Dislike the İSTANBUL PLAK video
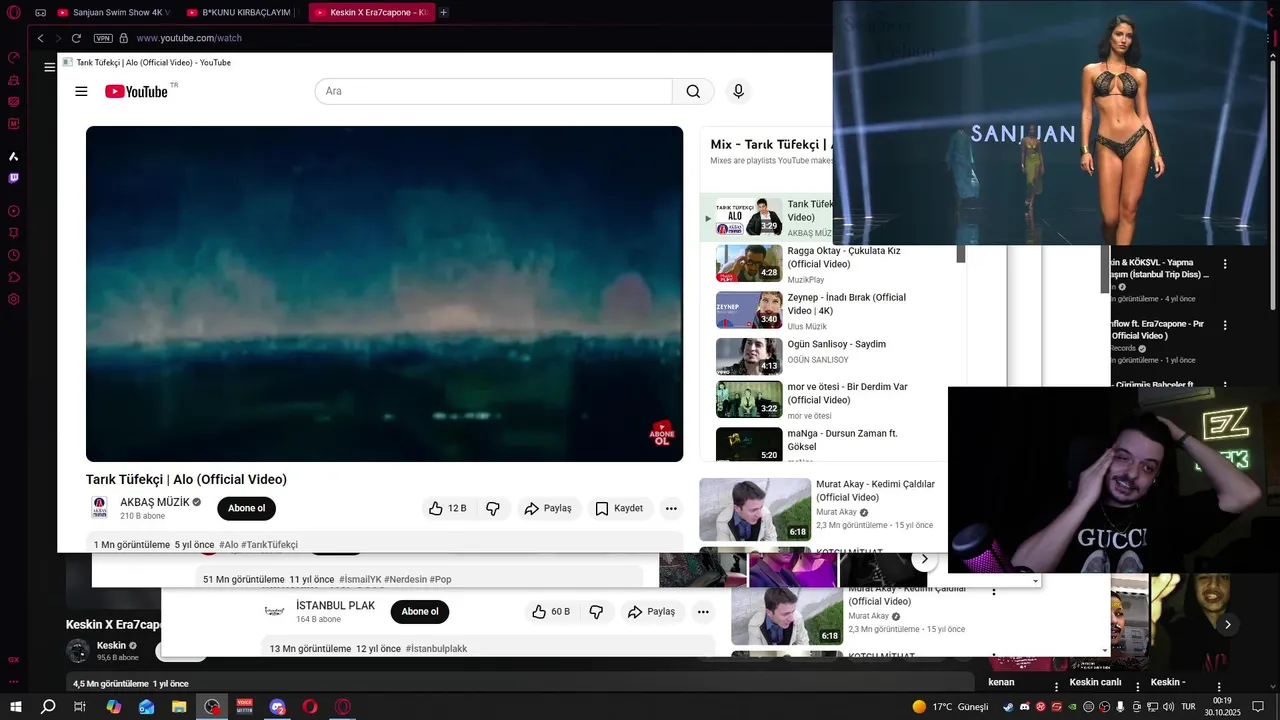Viewport: 1280px width, 720px height. pyautogui.click(x=596, y=612)
